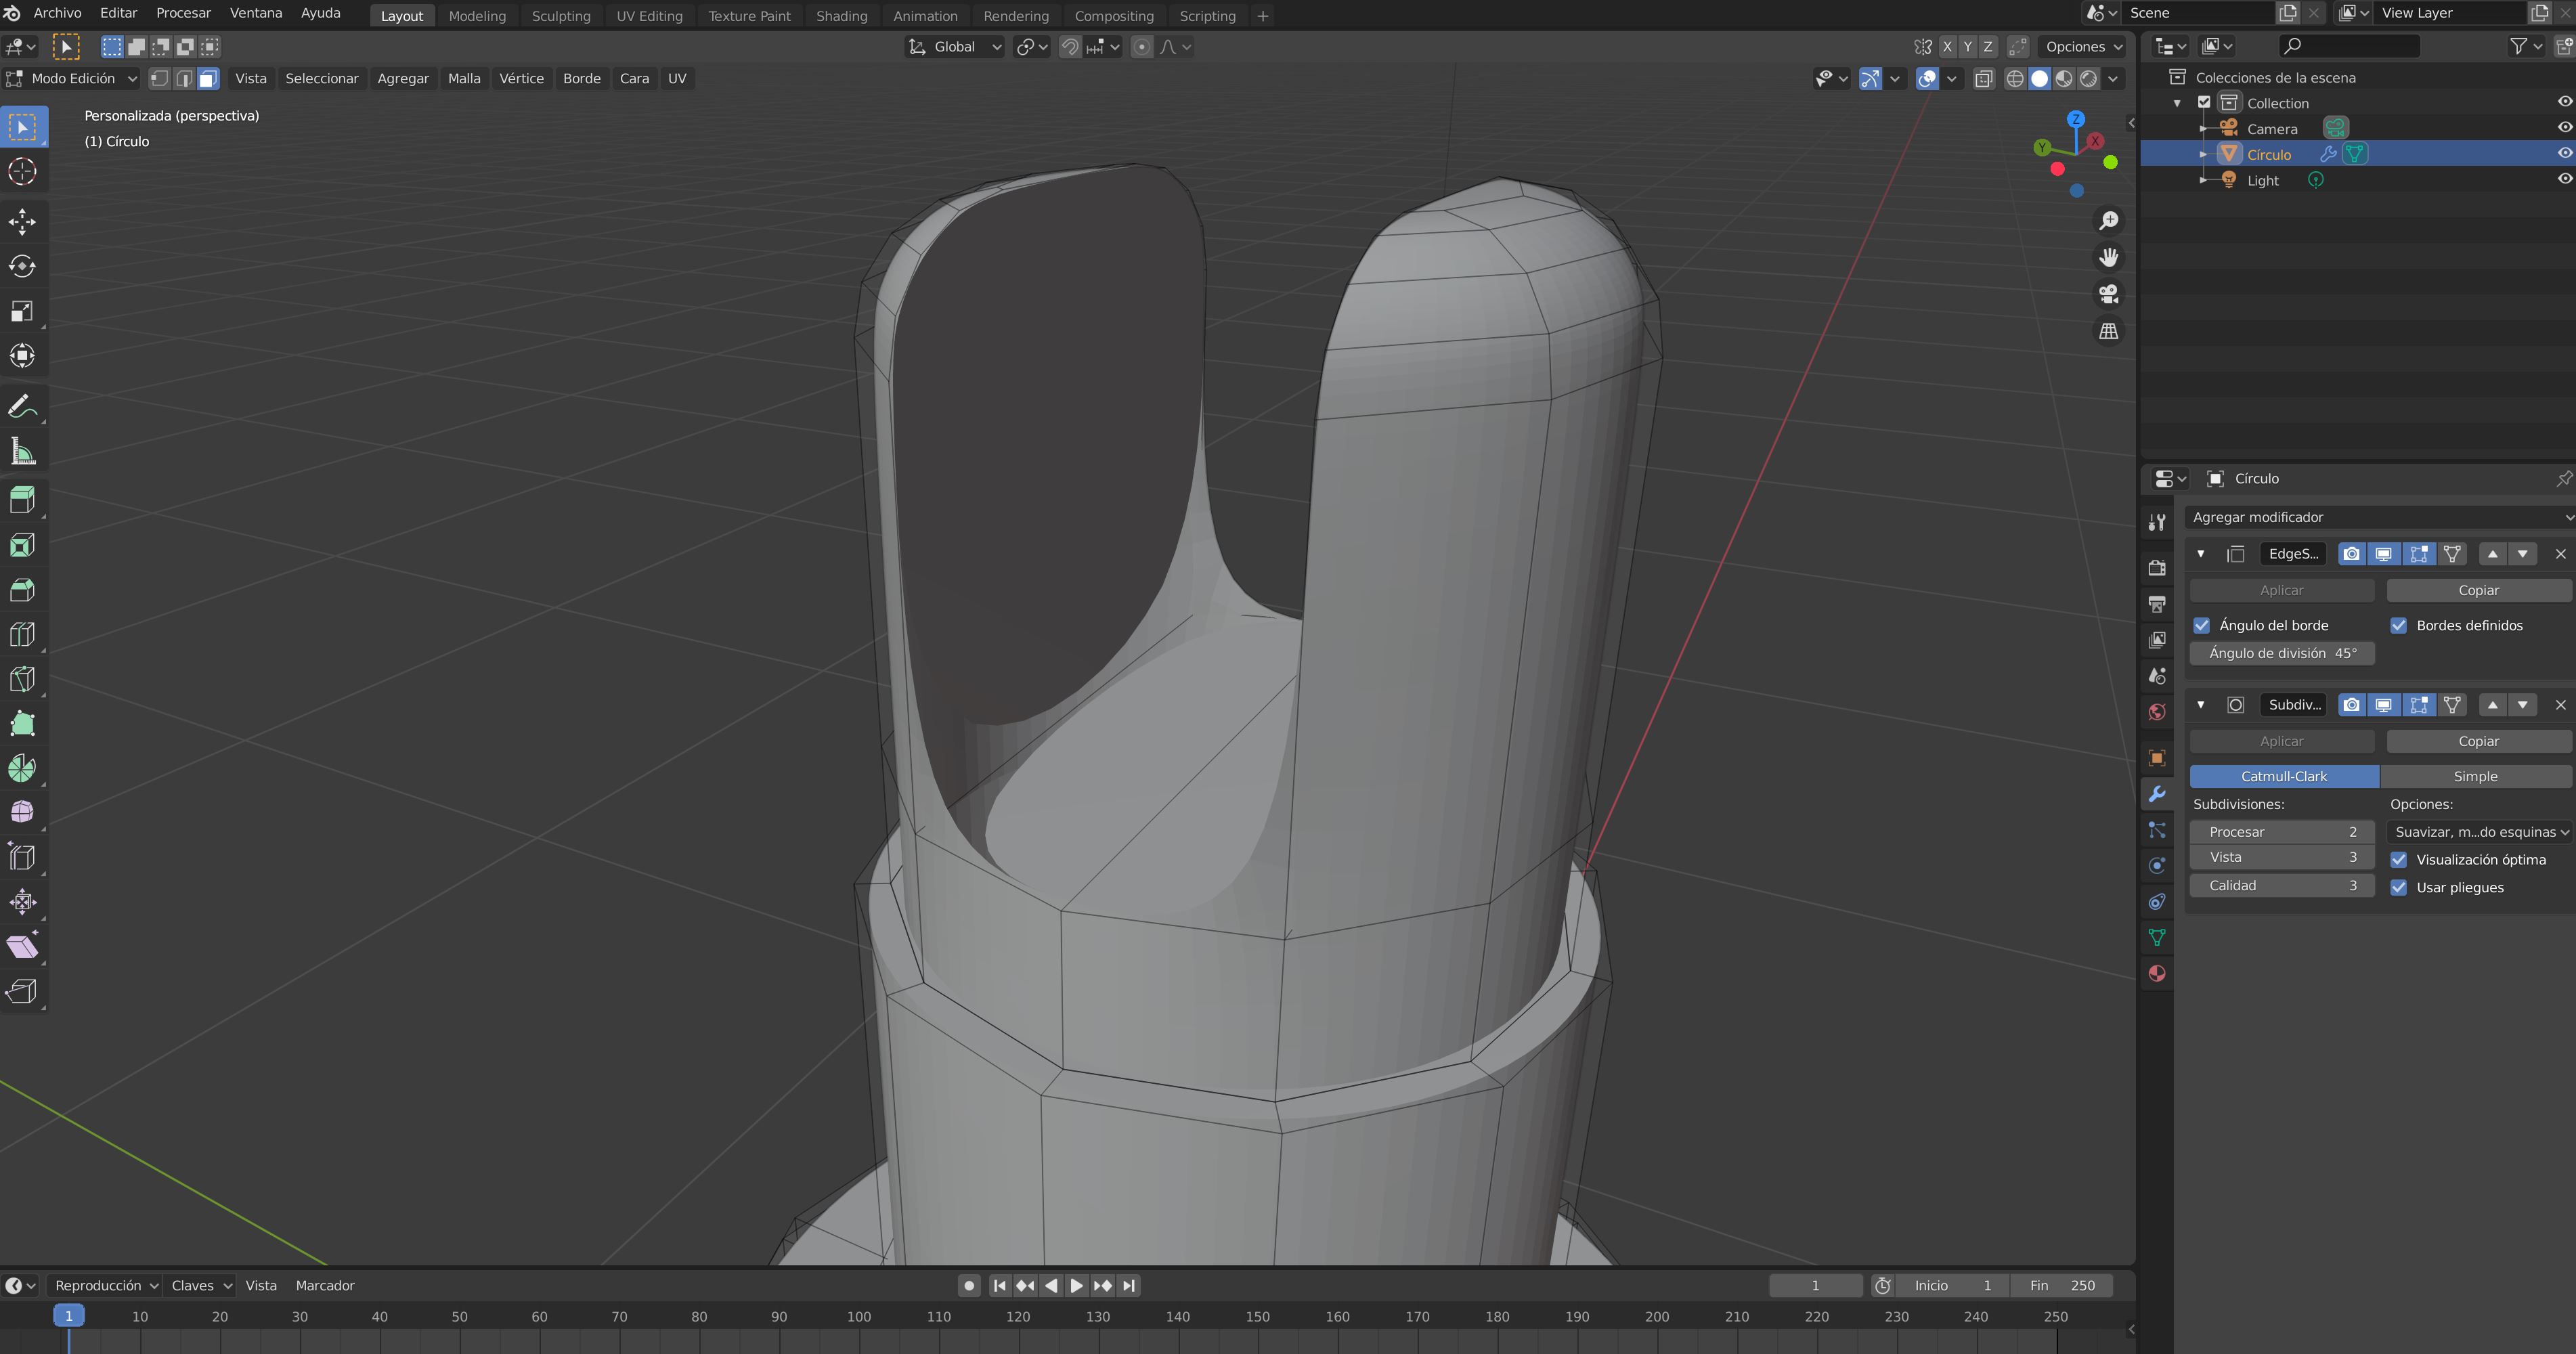This screenshot has width=2576, height=1354.
Task: Switch to the Sculpting workspace tab
Action: pyautogui.click(x=560, y=16)
